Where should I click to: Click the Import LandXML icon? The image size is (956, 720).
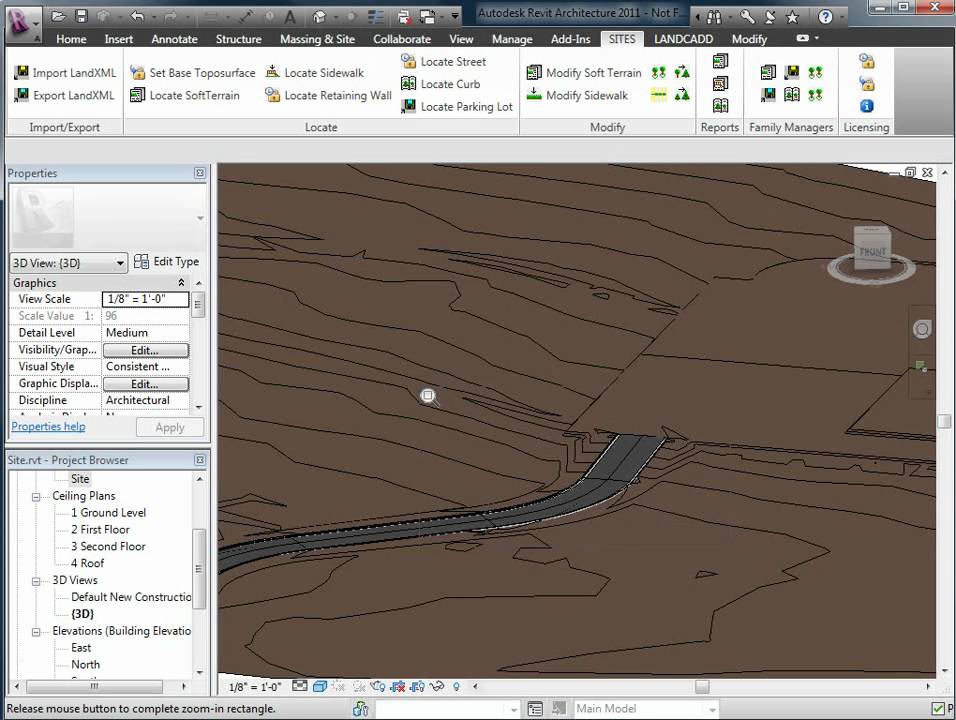click(x=21, y=73)
